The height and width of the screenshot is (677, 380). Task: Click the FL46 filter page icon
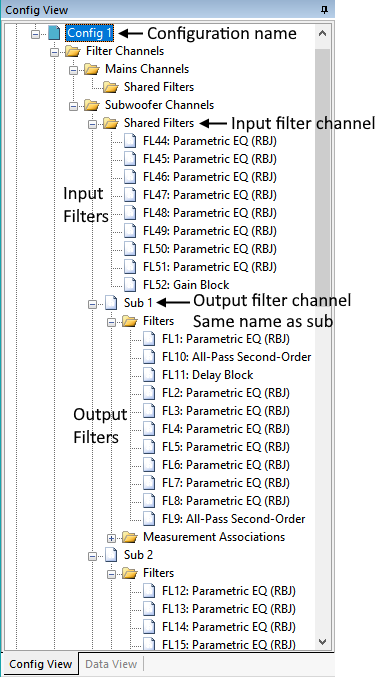coord(130,177)
